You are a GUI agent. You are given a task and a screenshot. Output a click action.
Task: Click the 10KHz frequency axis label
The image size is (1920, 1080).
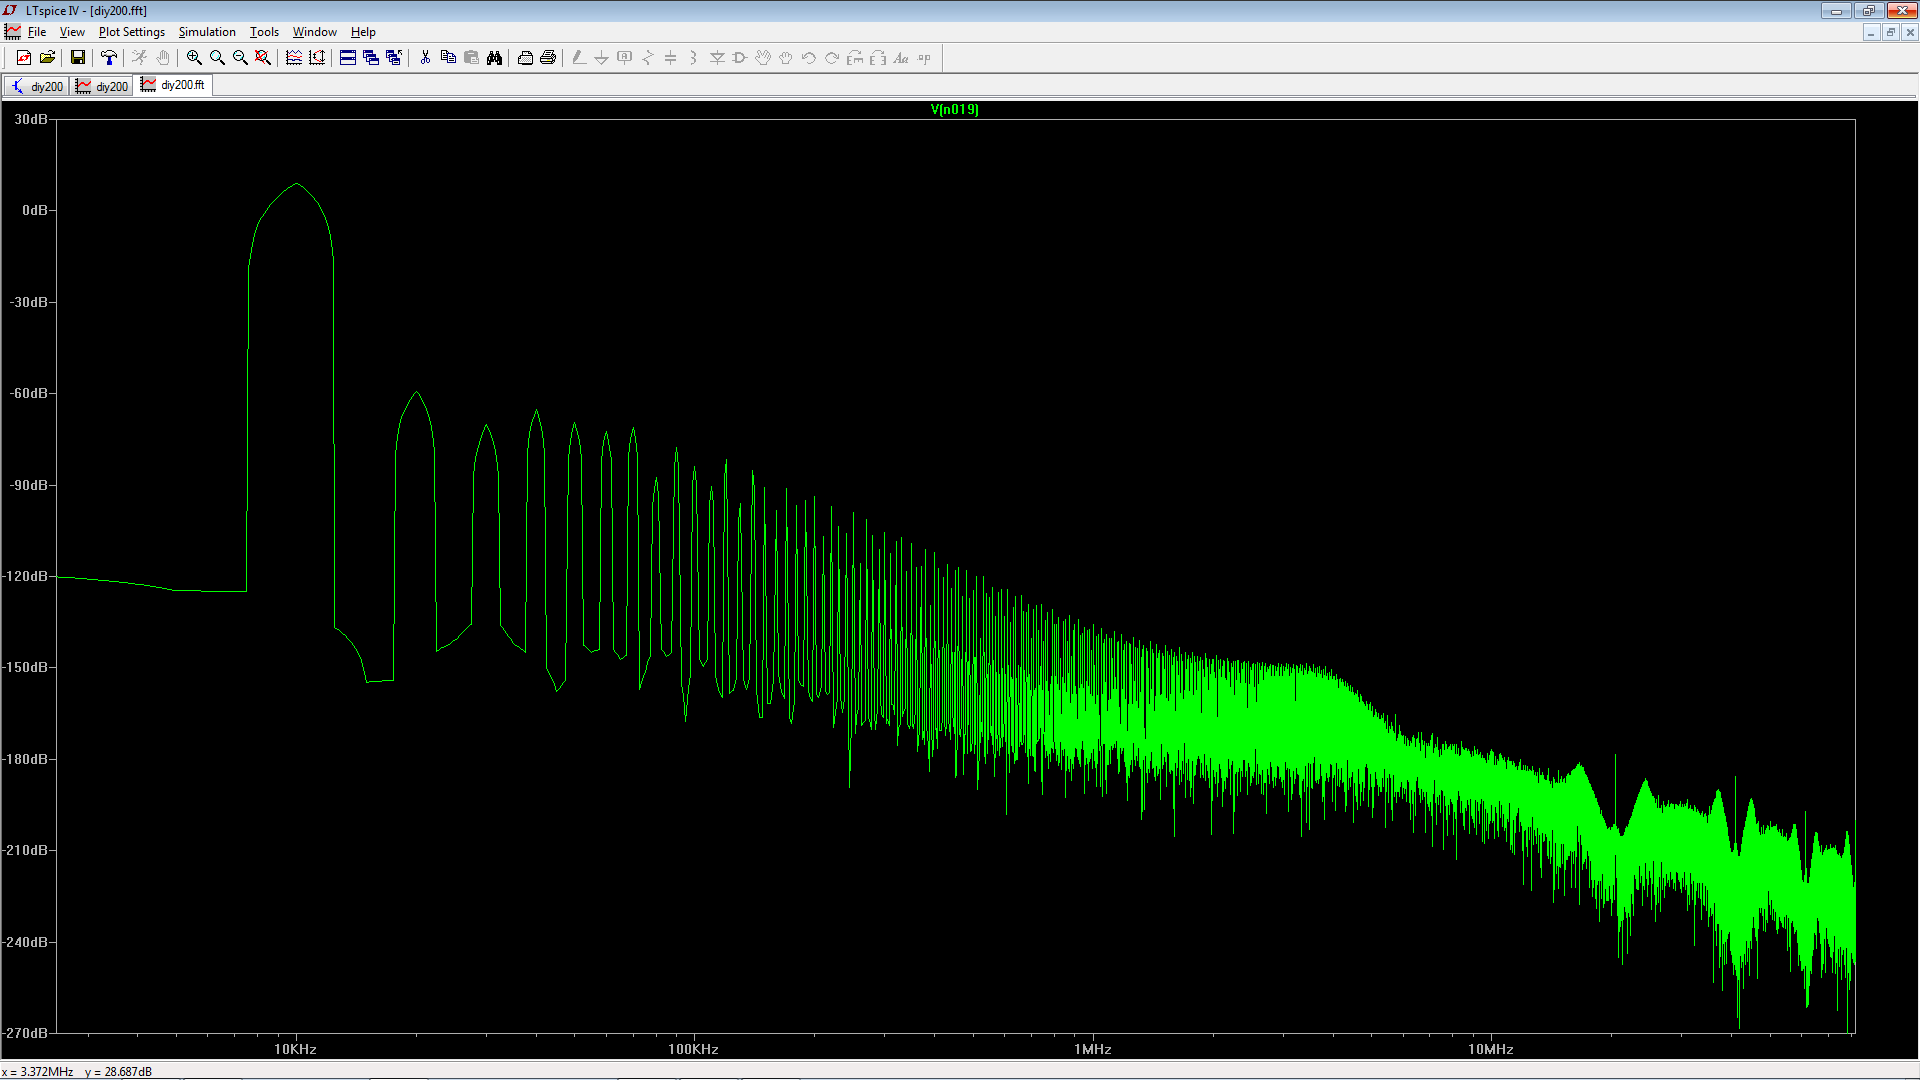[295, 1049]
